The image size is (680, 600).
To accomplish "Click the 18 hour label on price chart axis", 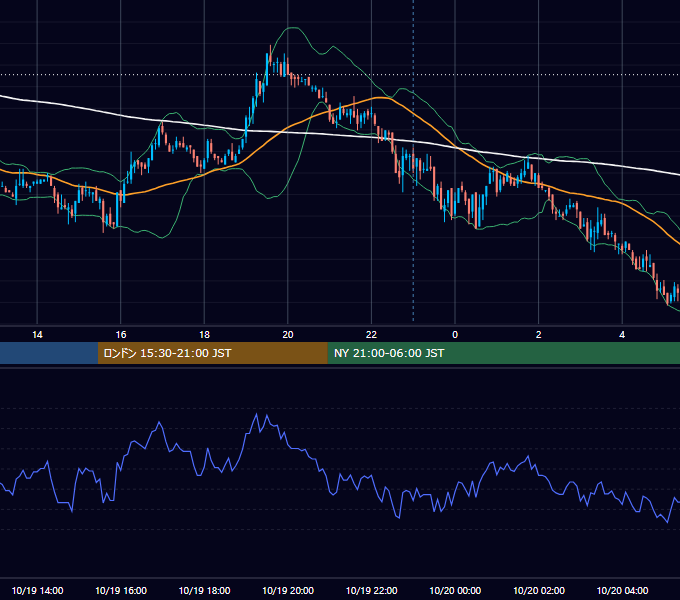I will coord(204,335).
